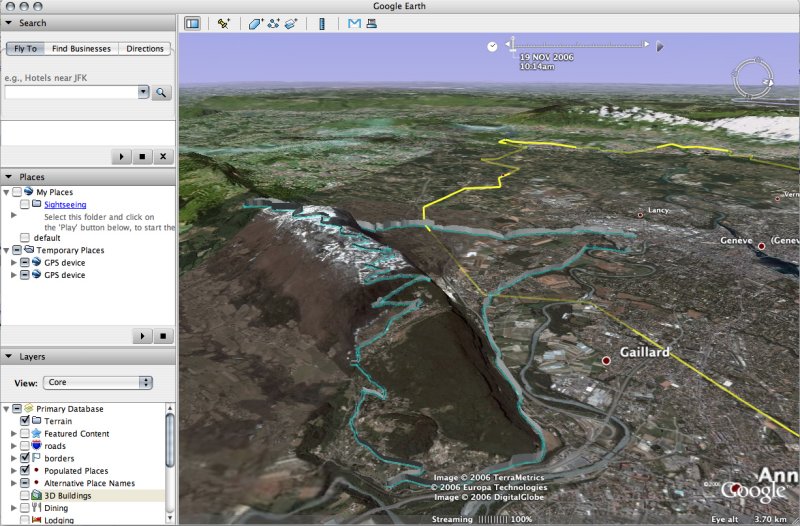Click the navigation compass ring
The image size is (800, 526).
click(x=753, y=79)
